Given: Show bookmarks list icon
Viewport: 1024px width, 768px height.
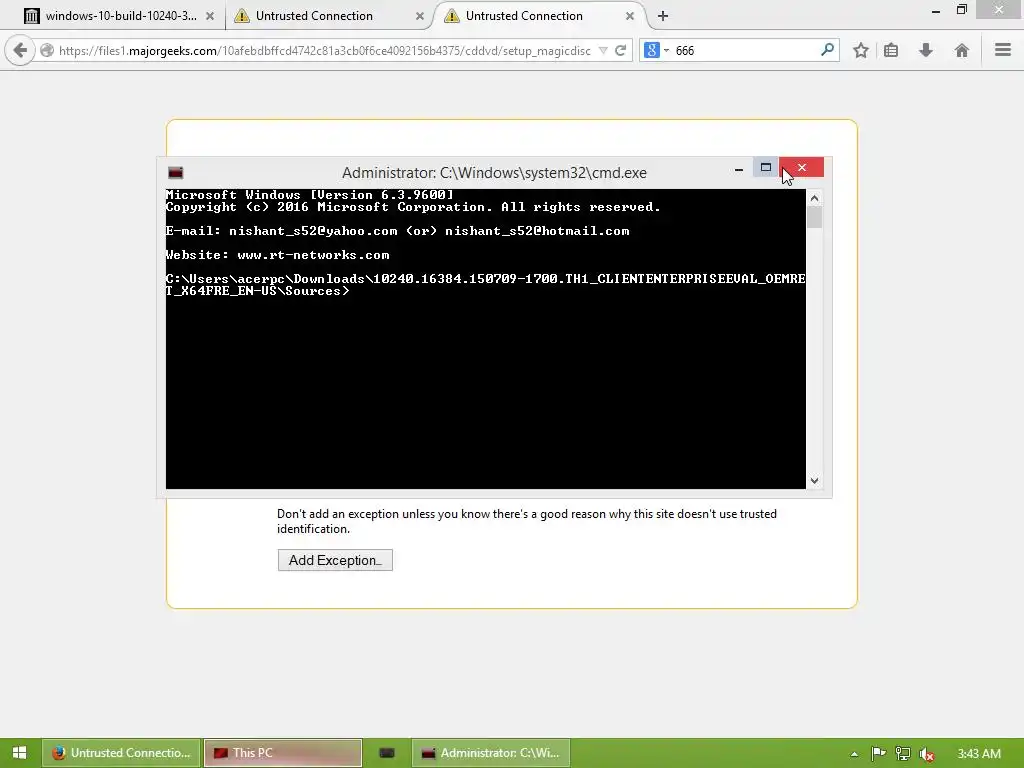Looking at the screenshot, I should point(891,50).
